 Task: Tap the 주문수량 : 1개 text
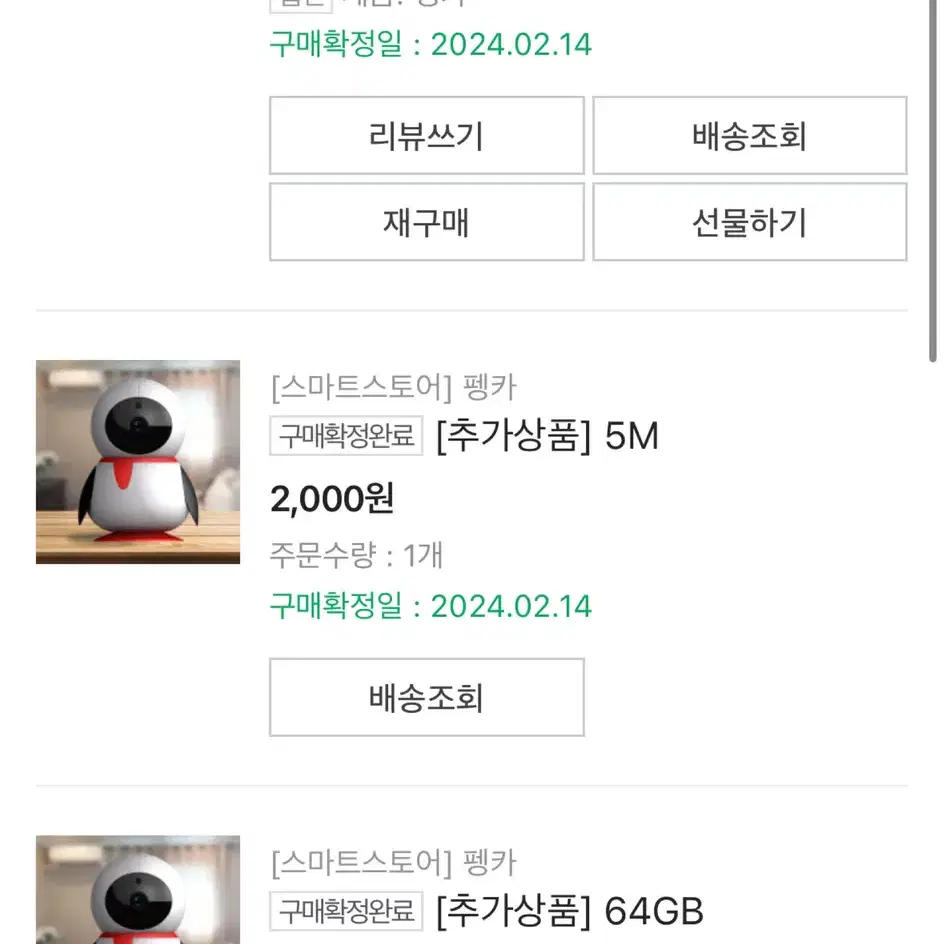click(x=356, y=555)
